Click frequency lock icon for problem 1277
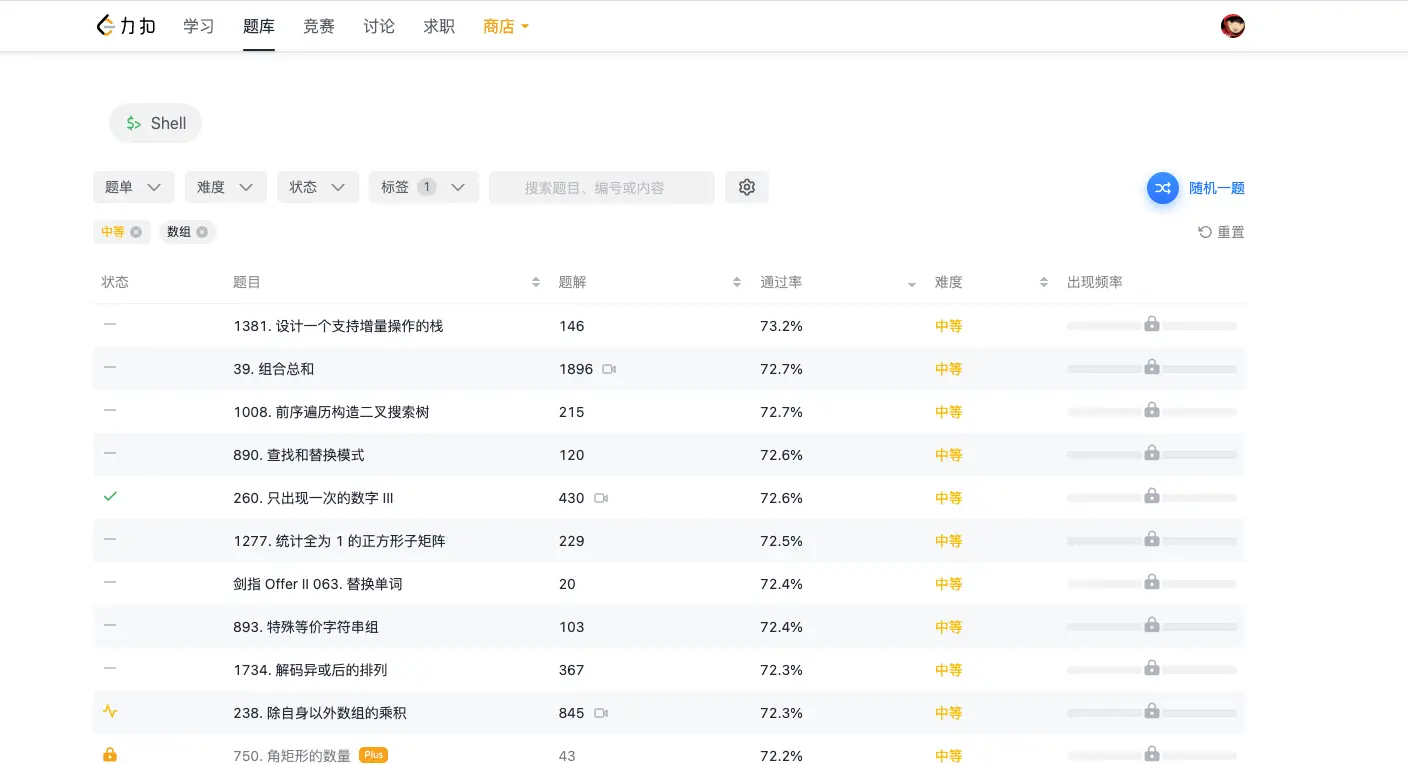 [x=1152, y=539]
